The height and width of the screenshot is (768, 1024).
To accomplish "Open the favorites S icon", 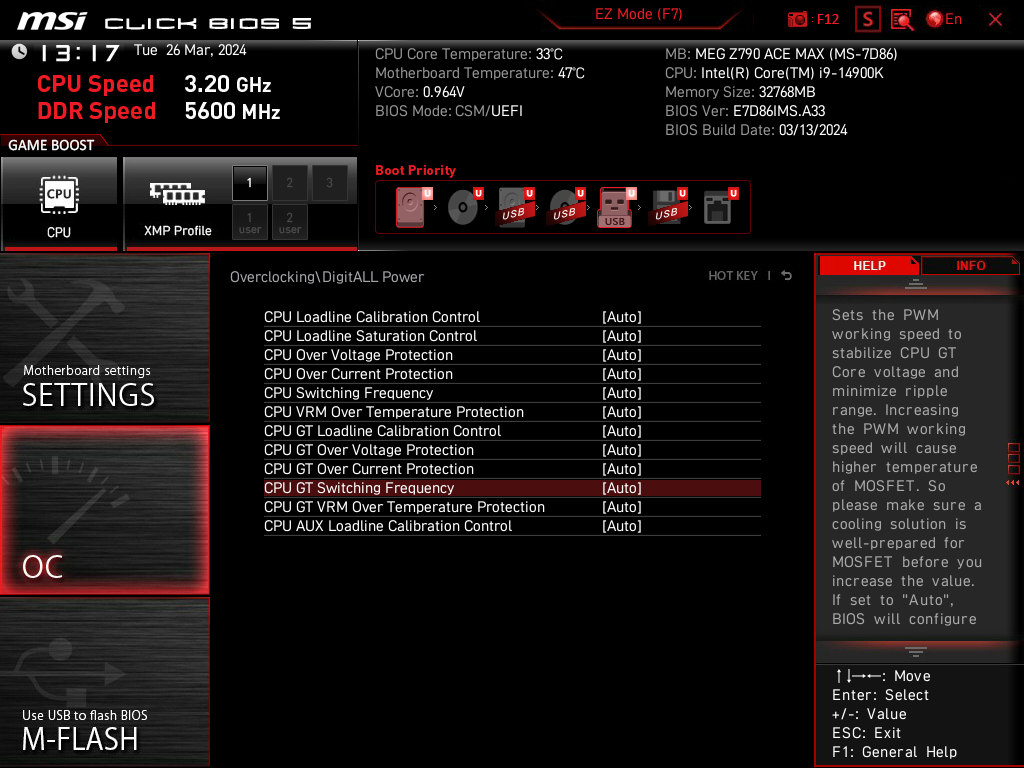I will pyautogui.click(x=868, y=20).
